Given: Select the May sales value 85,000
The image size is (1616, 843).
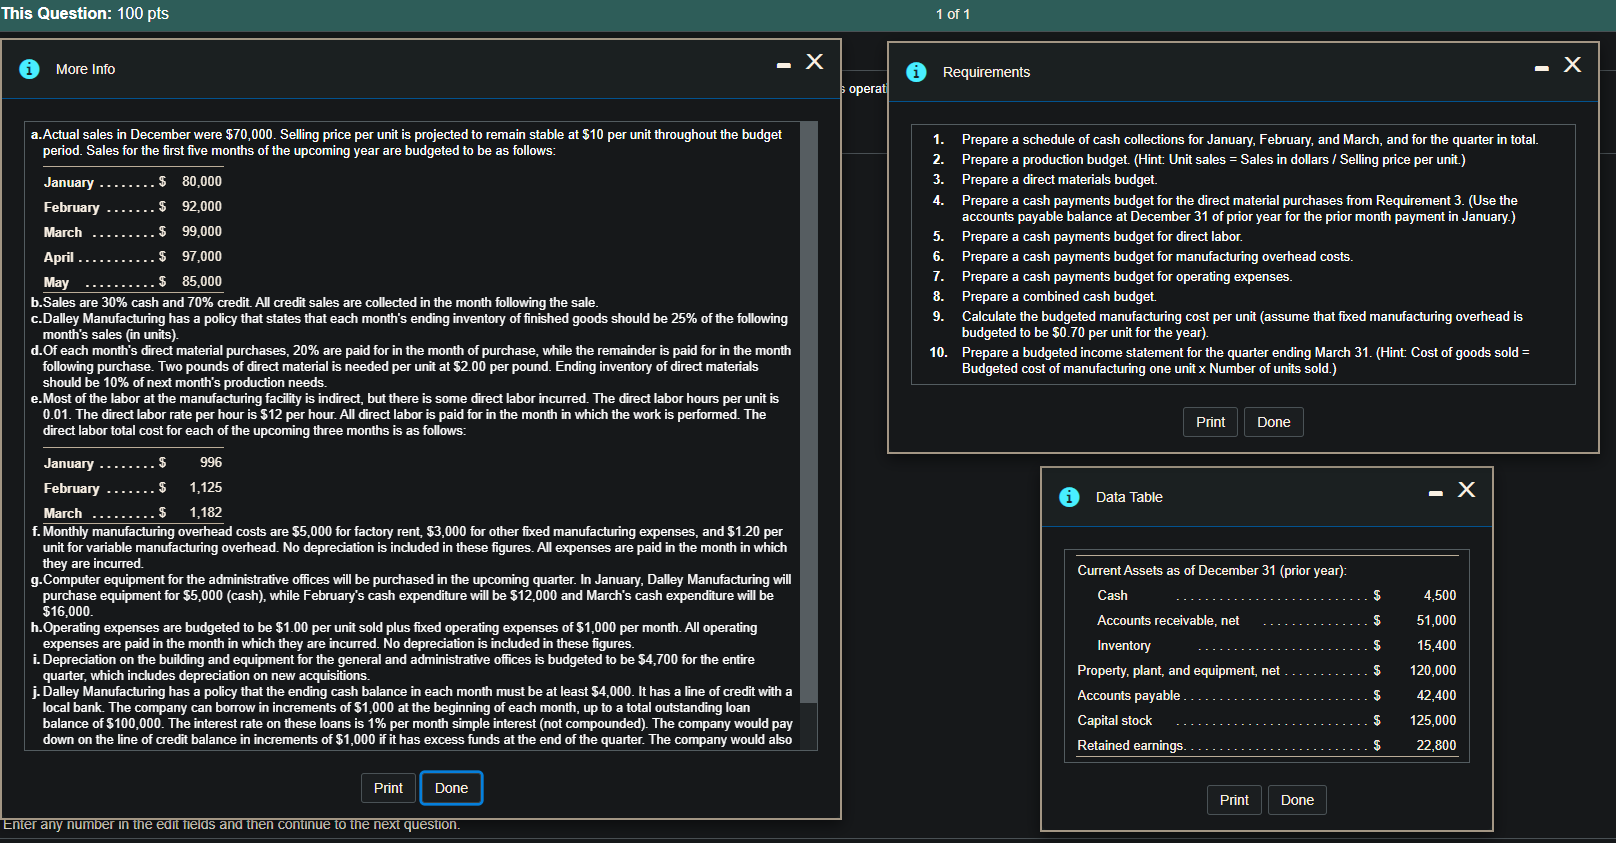Looking at the screenshot, I should pos(202,281).
